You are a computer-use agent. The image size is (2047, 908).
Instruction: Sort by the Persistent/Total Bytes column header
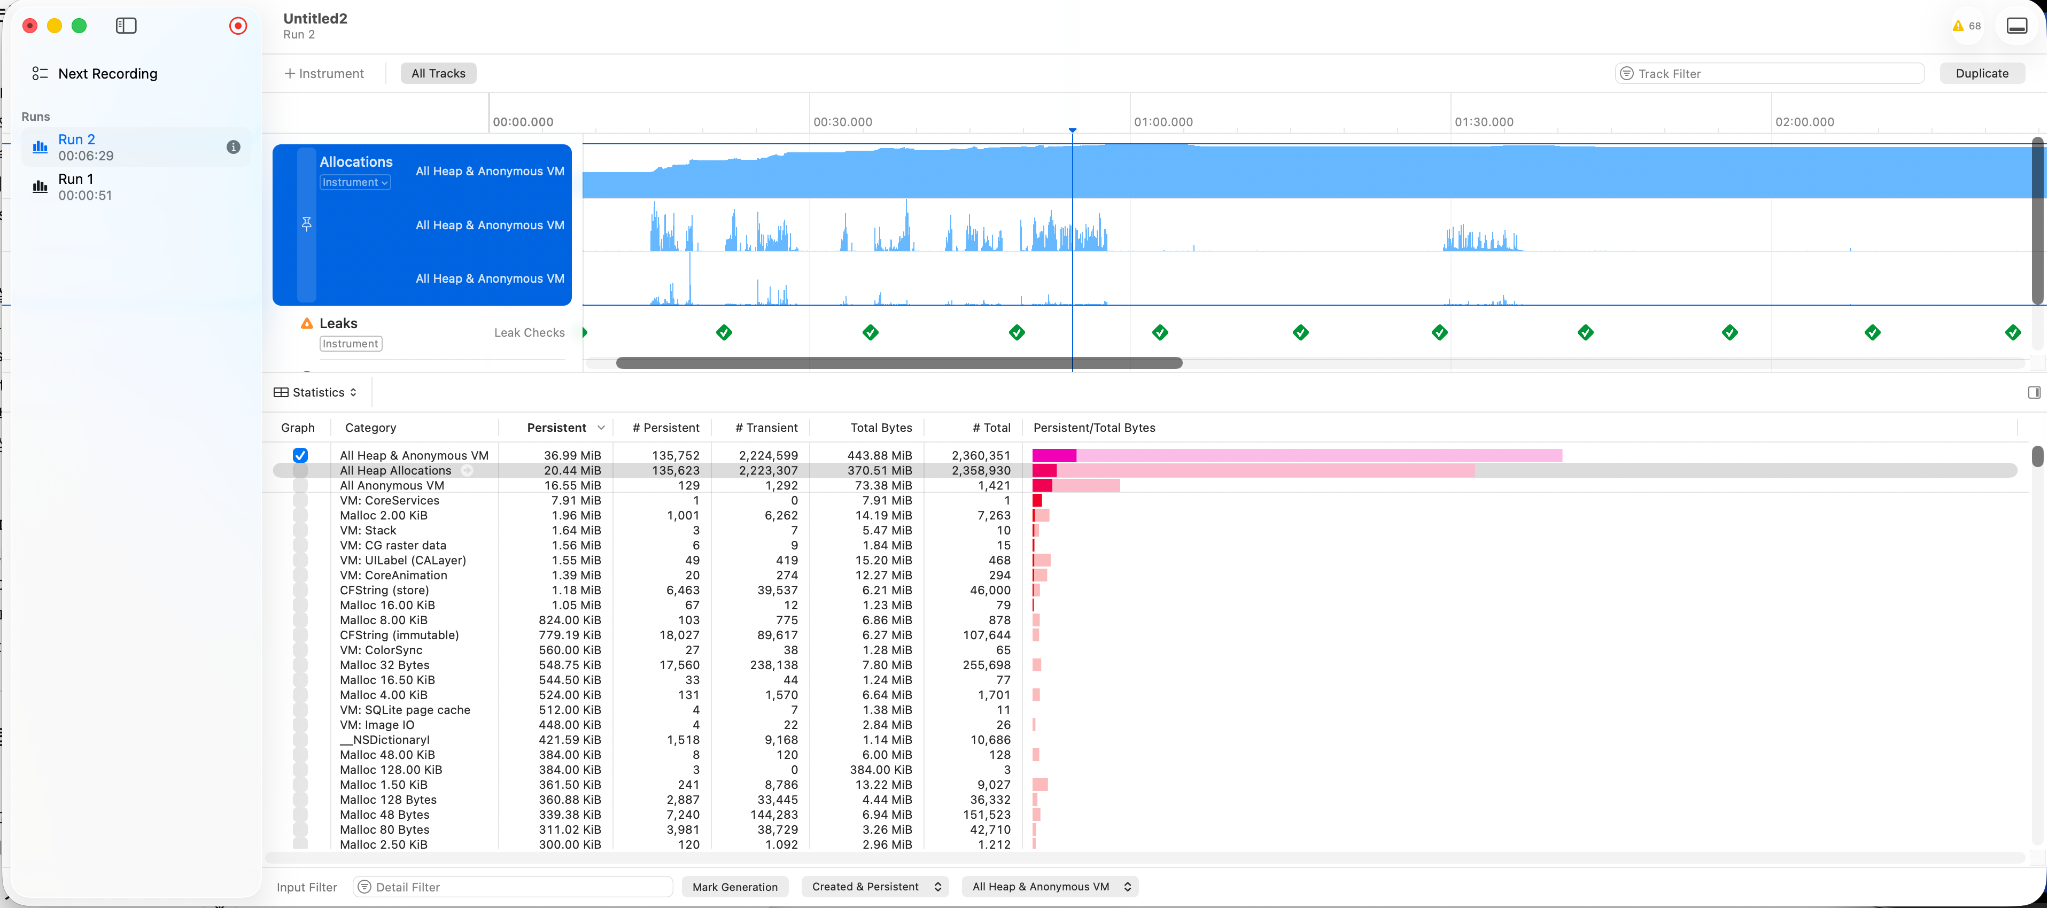tap(1094, 428)
